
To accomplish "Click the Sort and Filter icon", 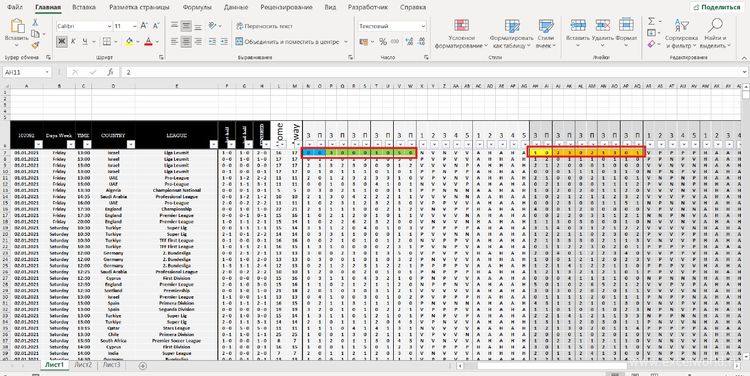I will (682, 25).
